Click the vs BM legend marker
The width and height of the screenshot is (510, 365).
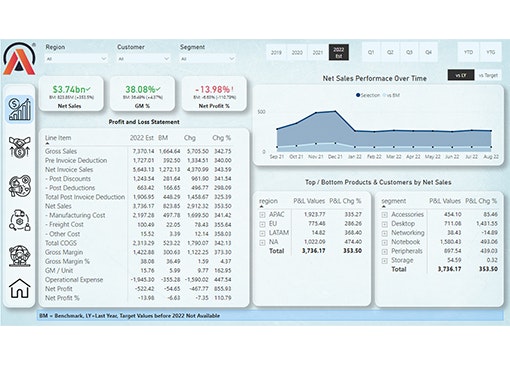coord(384,95)
